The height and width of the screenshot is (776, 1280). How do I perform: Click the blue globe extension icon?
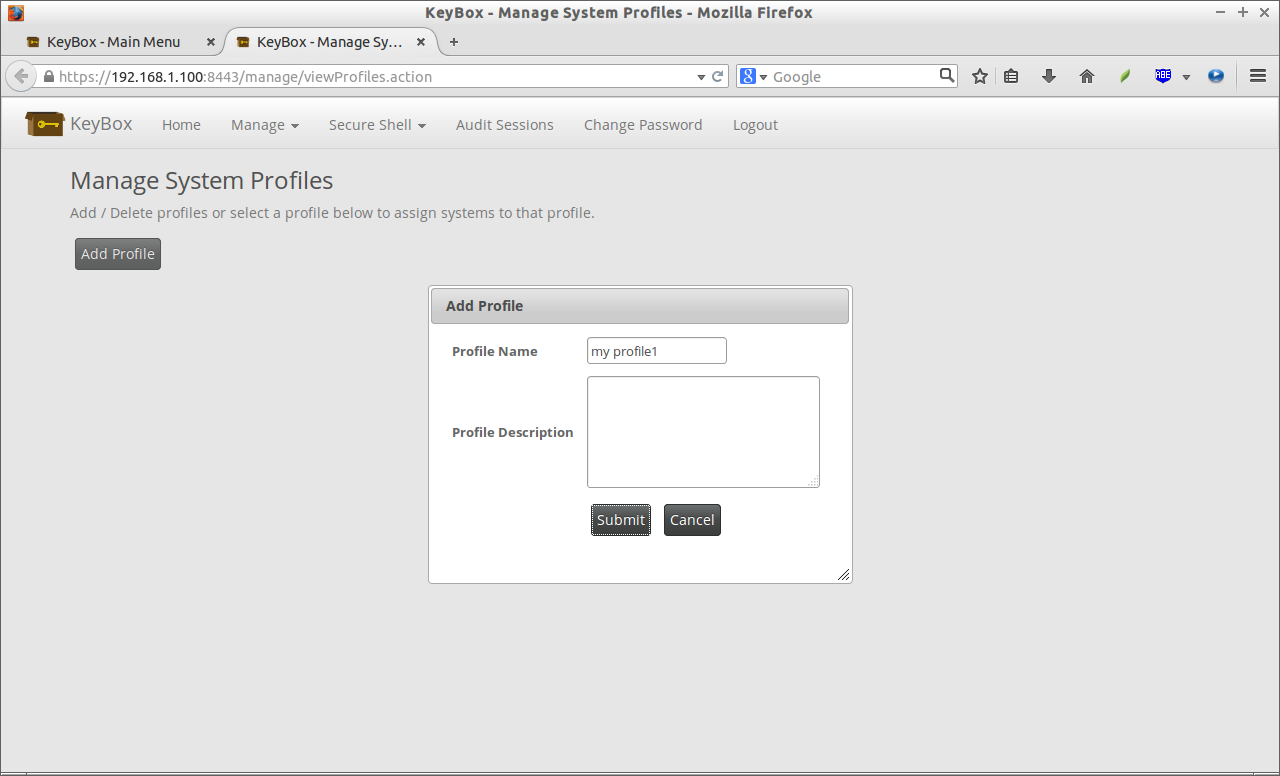(x=1216, y=76)
